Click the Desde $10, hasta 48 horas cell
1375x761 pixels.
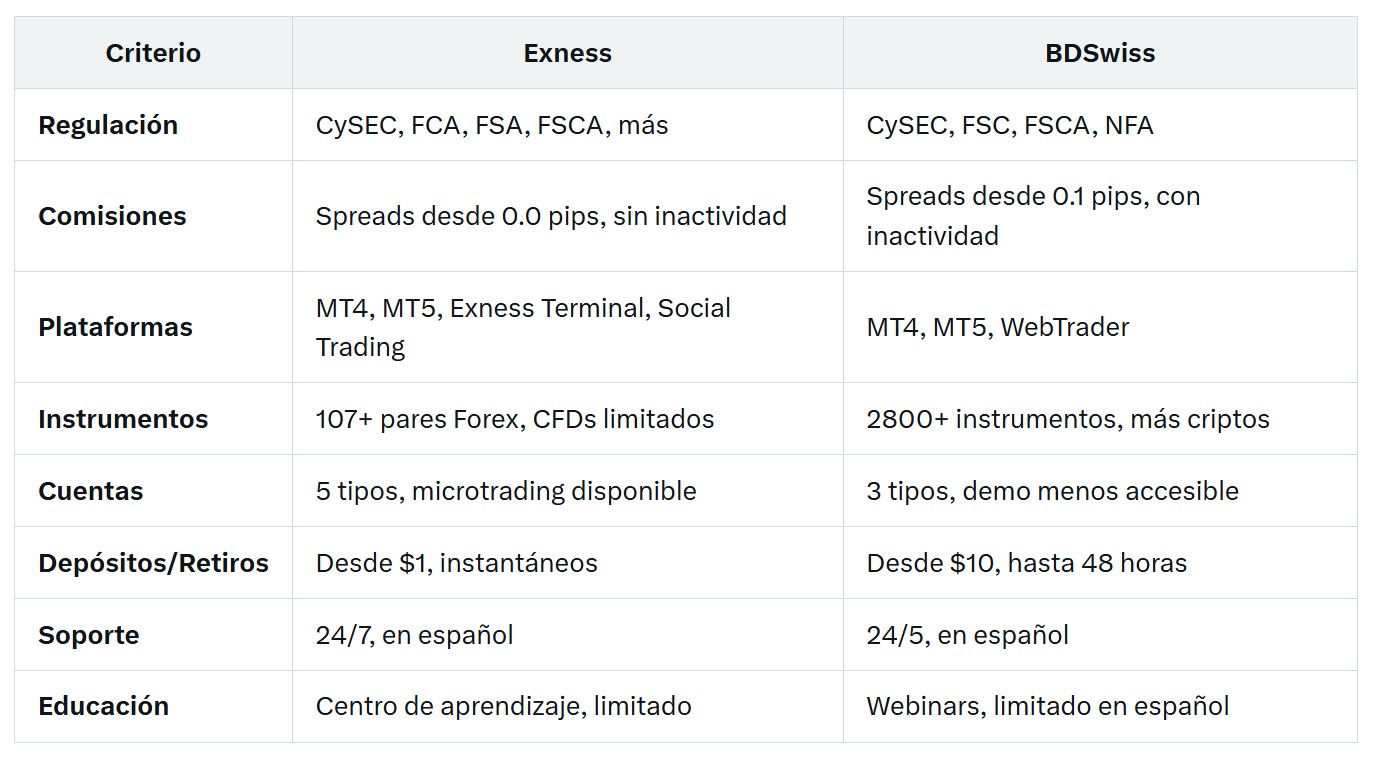(x=1100, y=563)
